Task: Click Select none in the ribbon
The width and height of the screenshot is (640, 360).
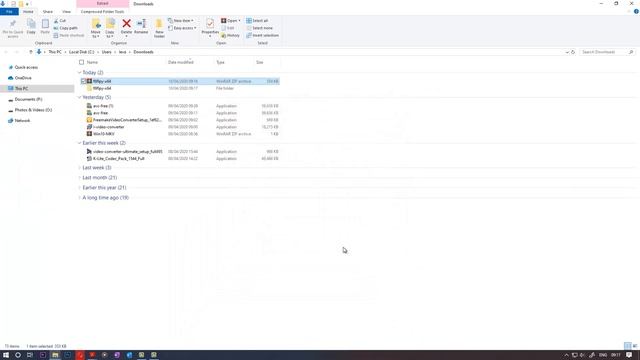Action: tap(260, 28)
